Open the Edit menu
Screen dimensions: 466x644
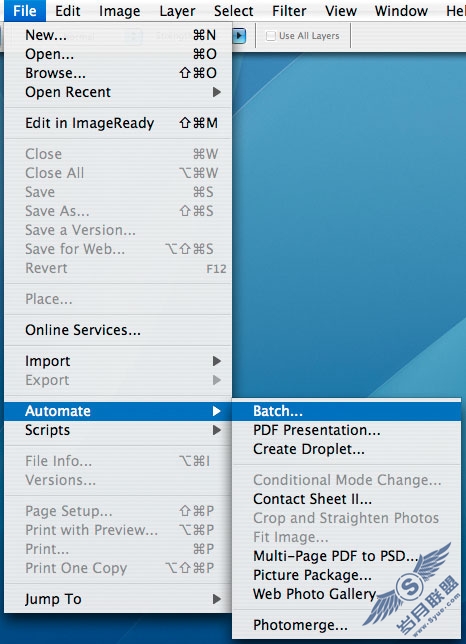point(68,11)
